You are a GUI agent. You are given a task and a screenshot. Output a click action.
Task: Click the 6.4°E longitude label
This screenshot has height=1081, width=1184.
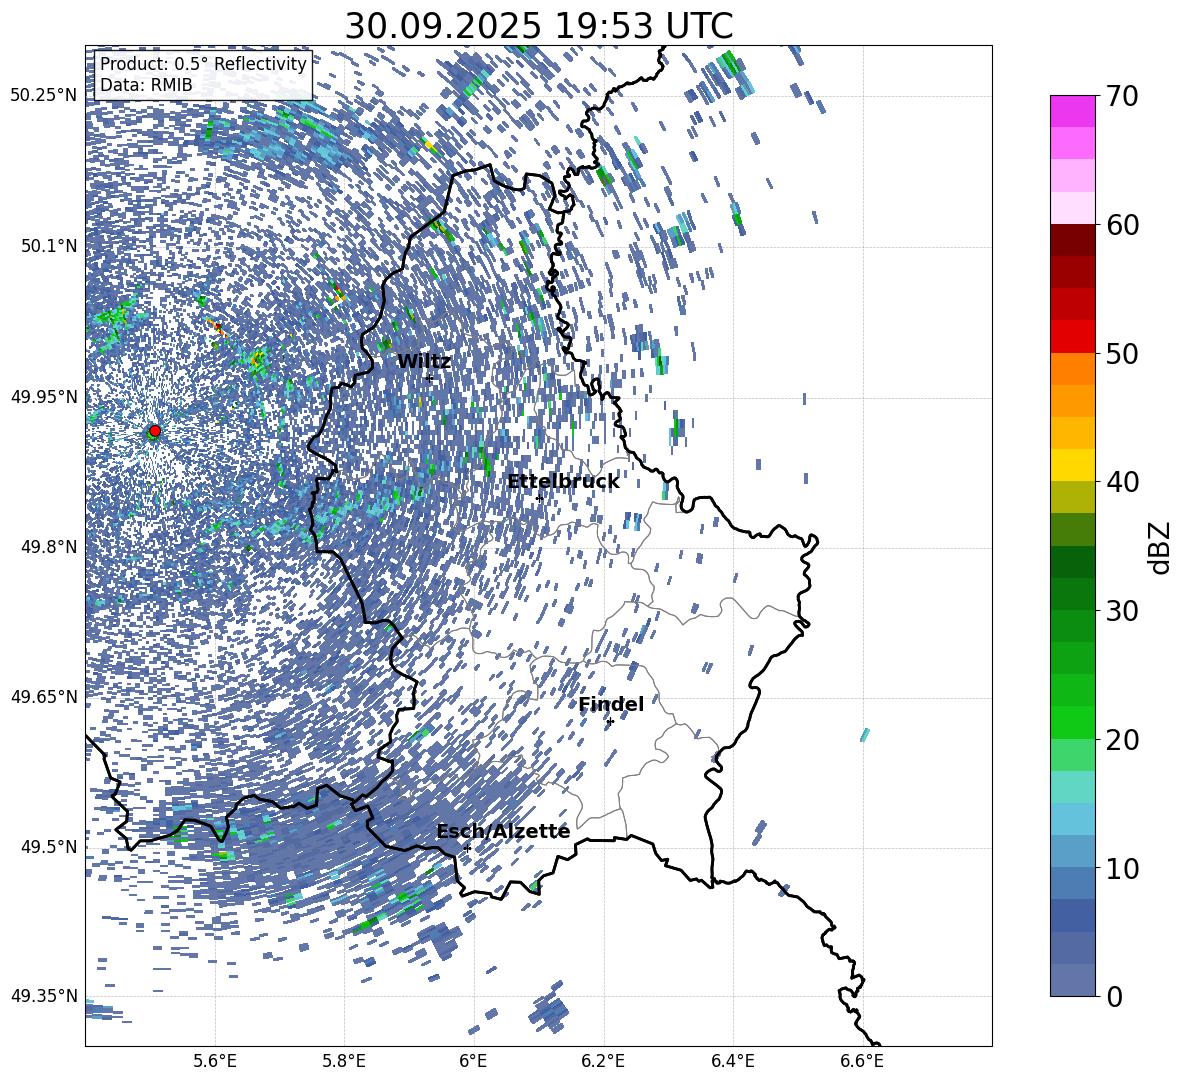732,1061
